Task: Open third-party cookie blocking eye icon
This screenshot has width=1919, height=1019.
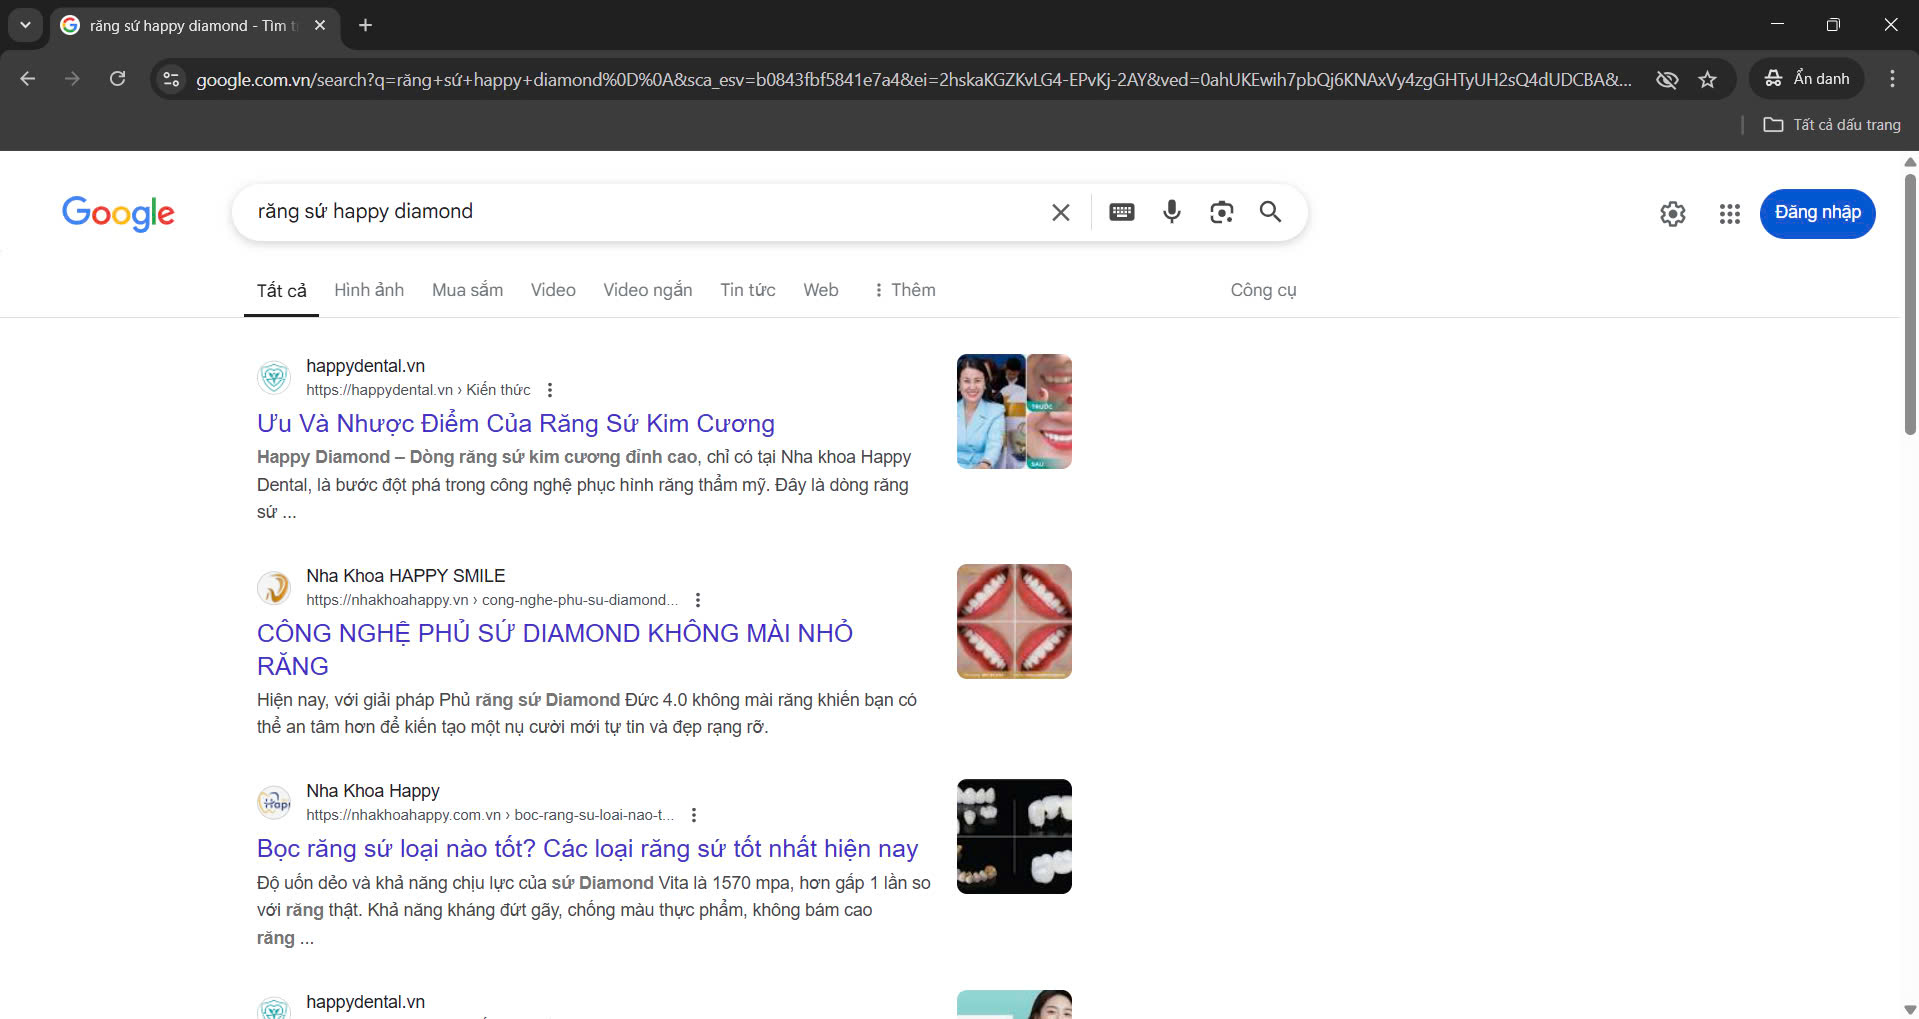Action: (1667, 79)
